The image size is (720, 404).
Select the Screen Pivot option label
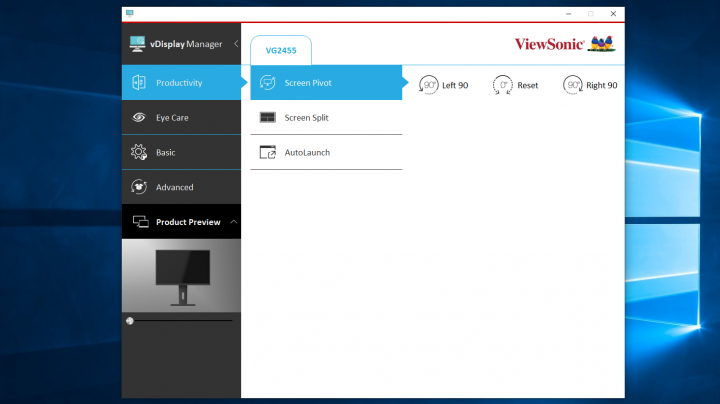[308, 83]
